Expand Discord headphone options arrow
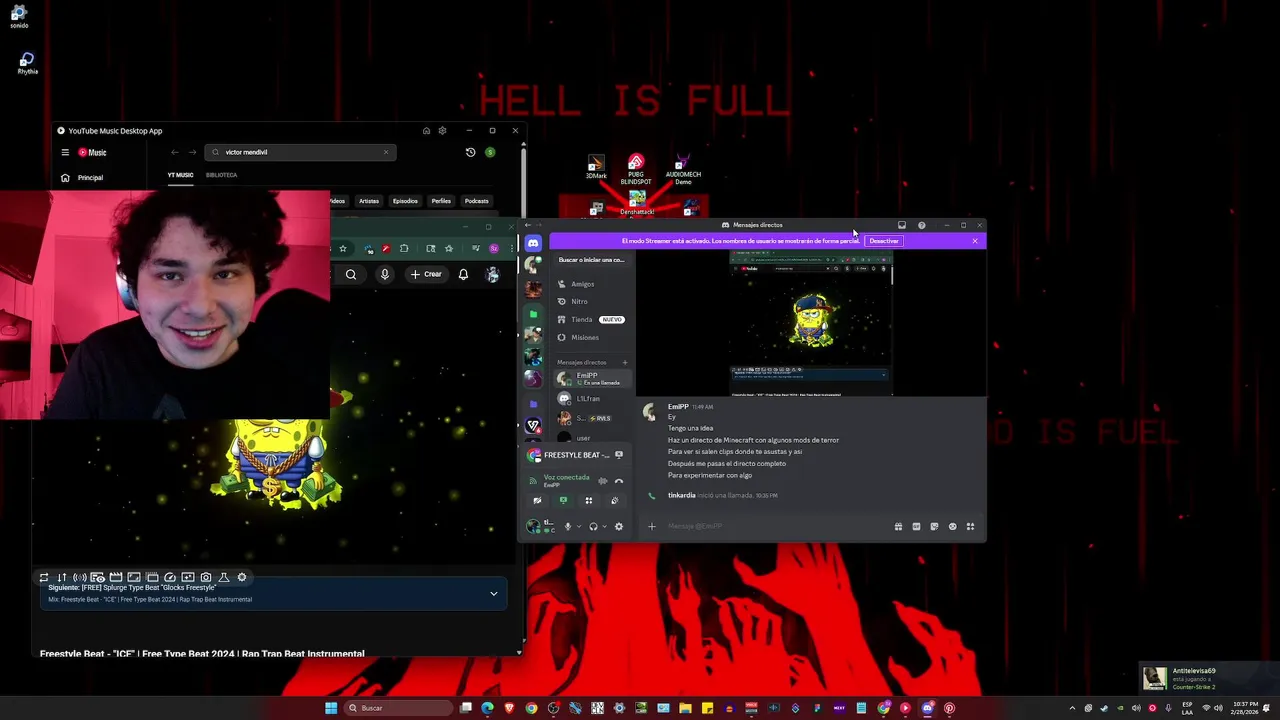The width and height of the screenshot is (1280, 720). 604,527
